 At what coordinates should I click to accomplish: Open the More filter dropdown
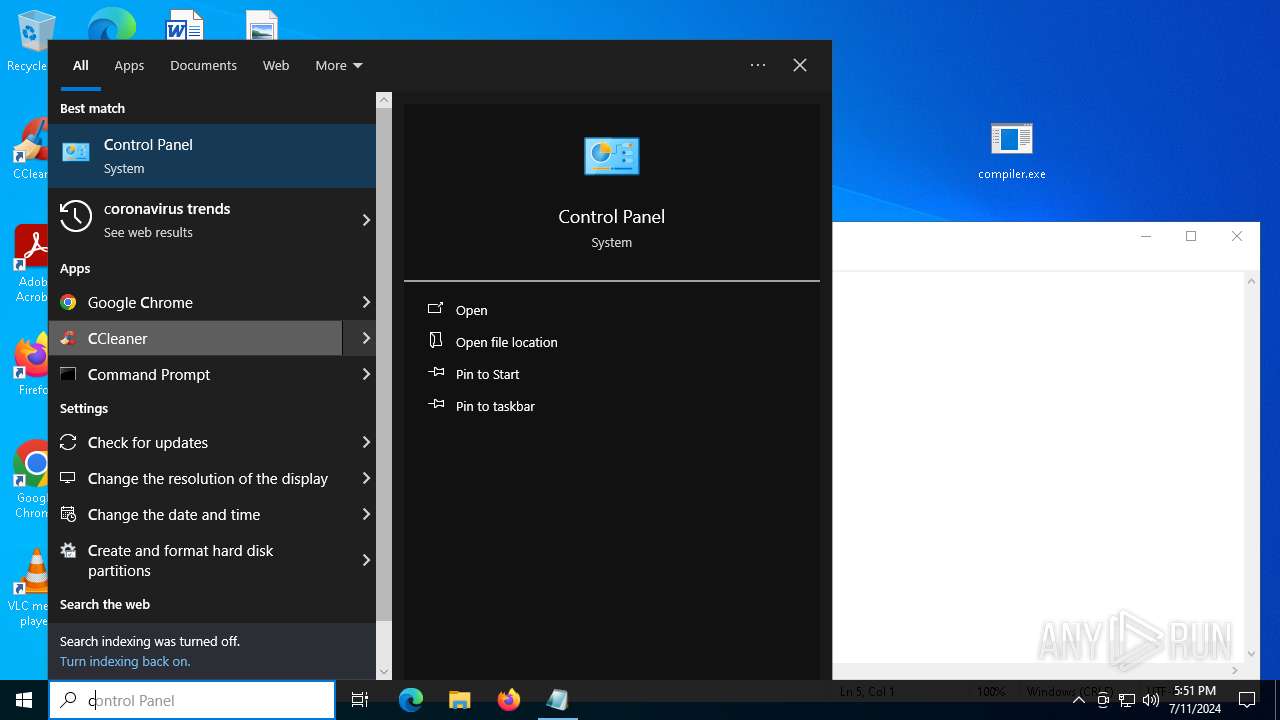point(339,65)
